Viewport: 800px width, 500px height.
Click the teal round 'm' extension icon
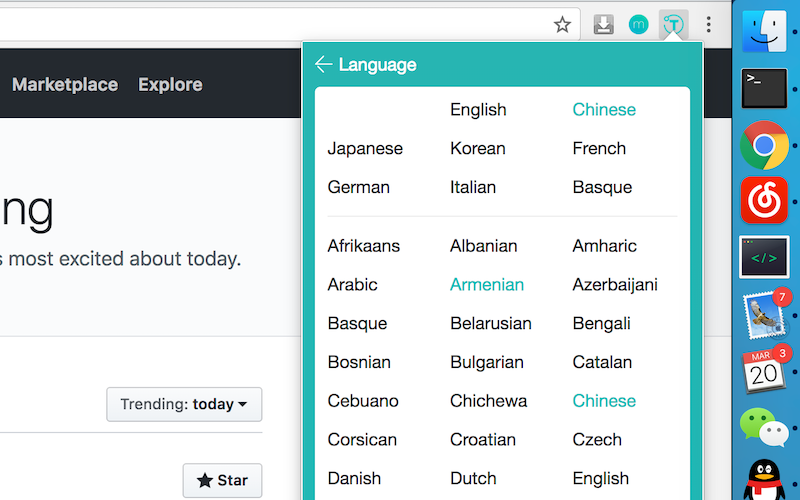pos(638,24)
